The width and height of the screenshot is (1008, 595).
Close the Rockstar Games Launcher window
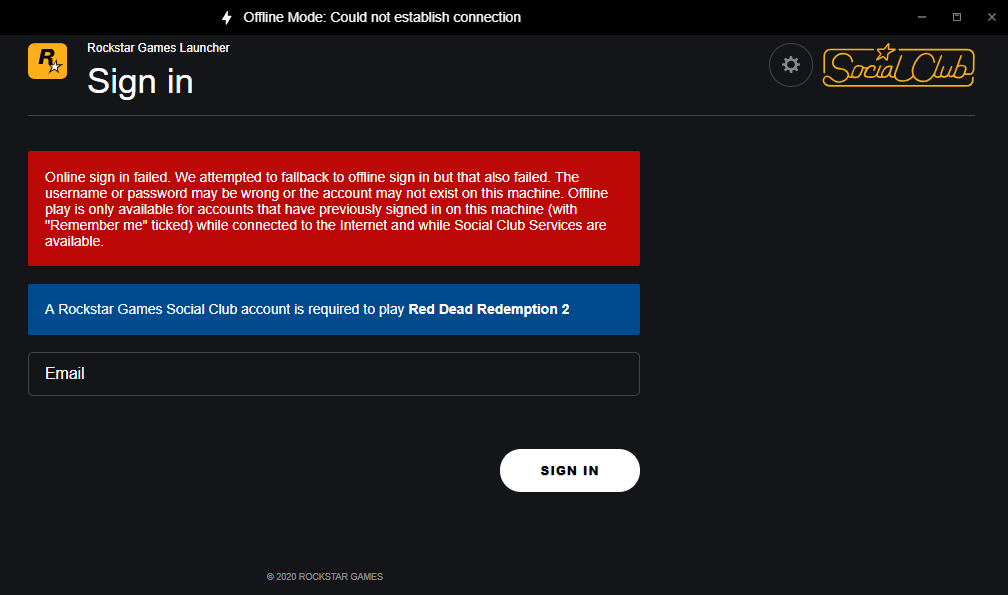coord(991,17)
